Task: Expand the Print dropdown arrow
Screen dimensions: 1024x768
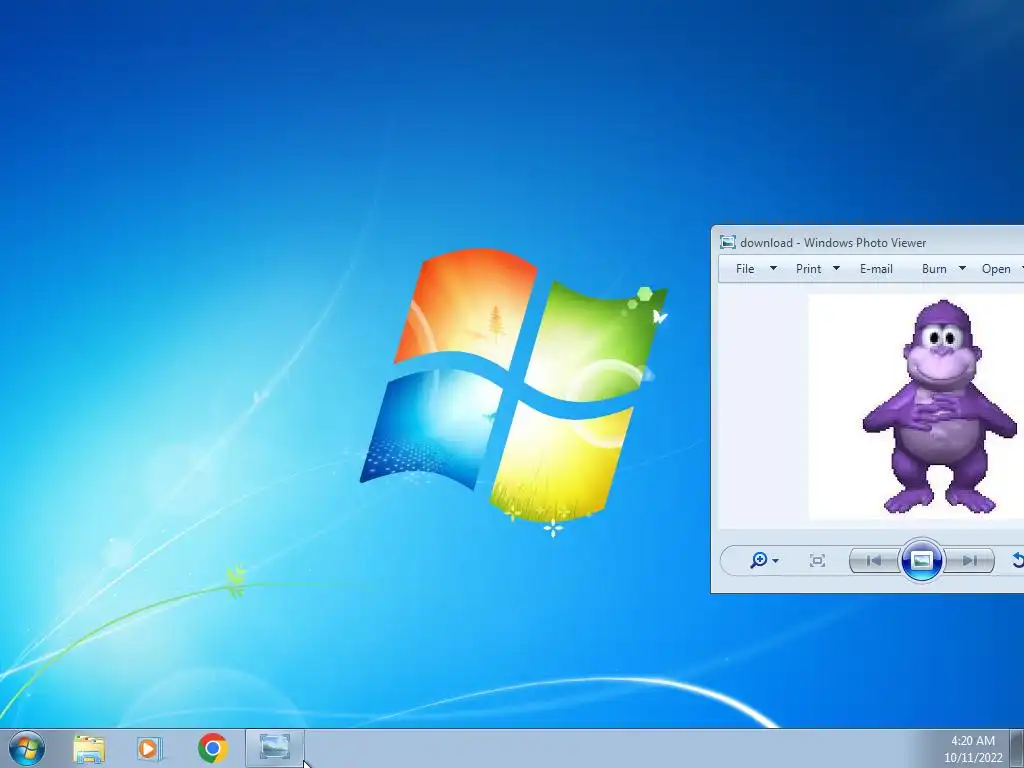Action: tap(836, 268)
